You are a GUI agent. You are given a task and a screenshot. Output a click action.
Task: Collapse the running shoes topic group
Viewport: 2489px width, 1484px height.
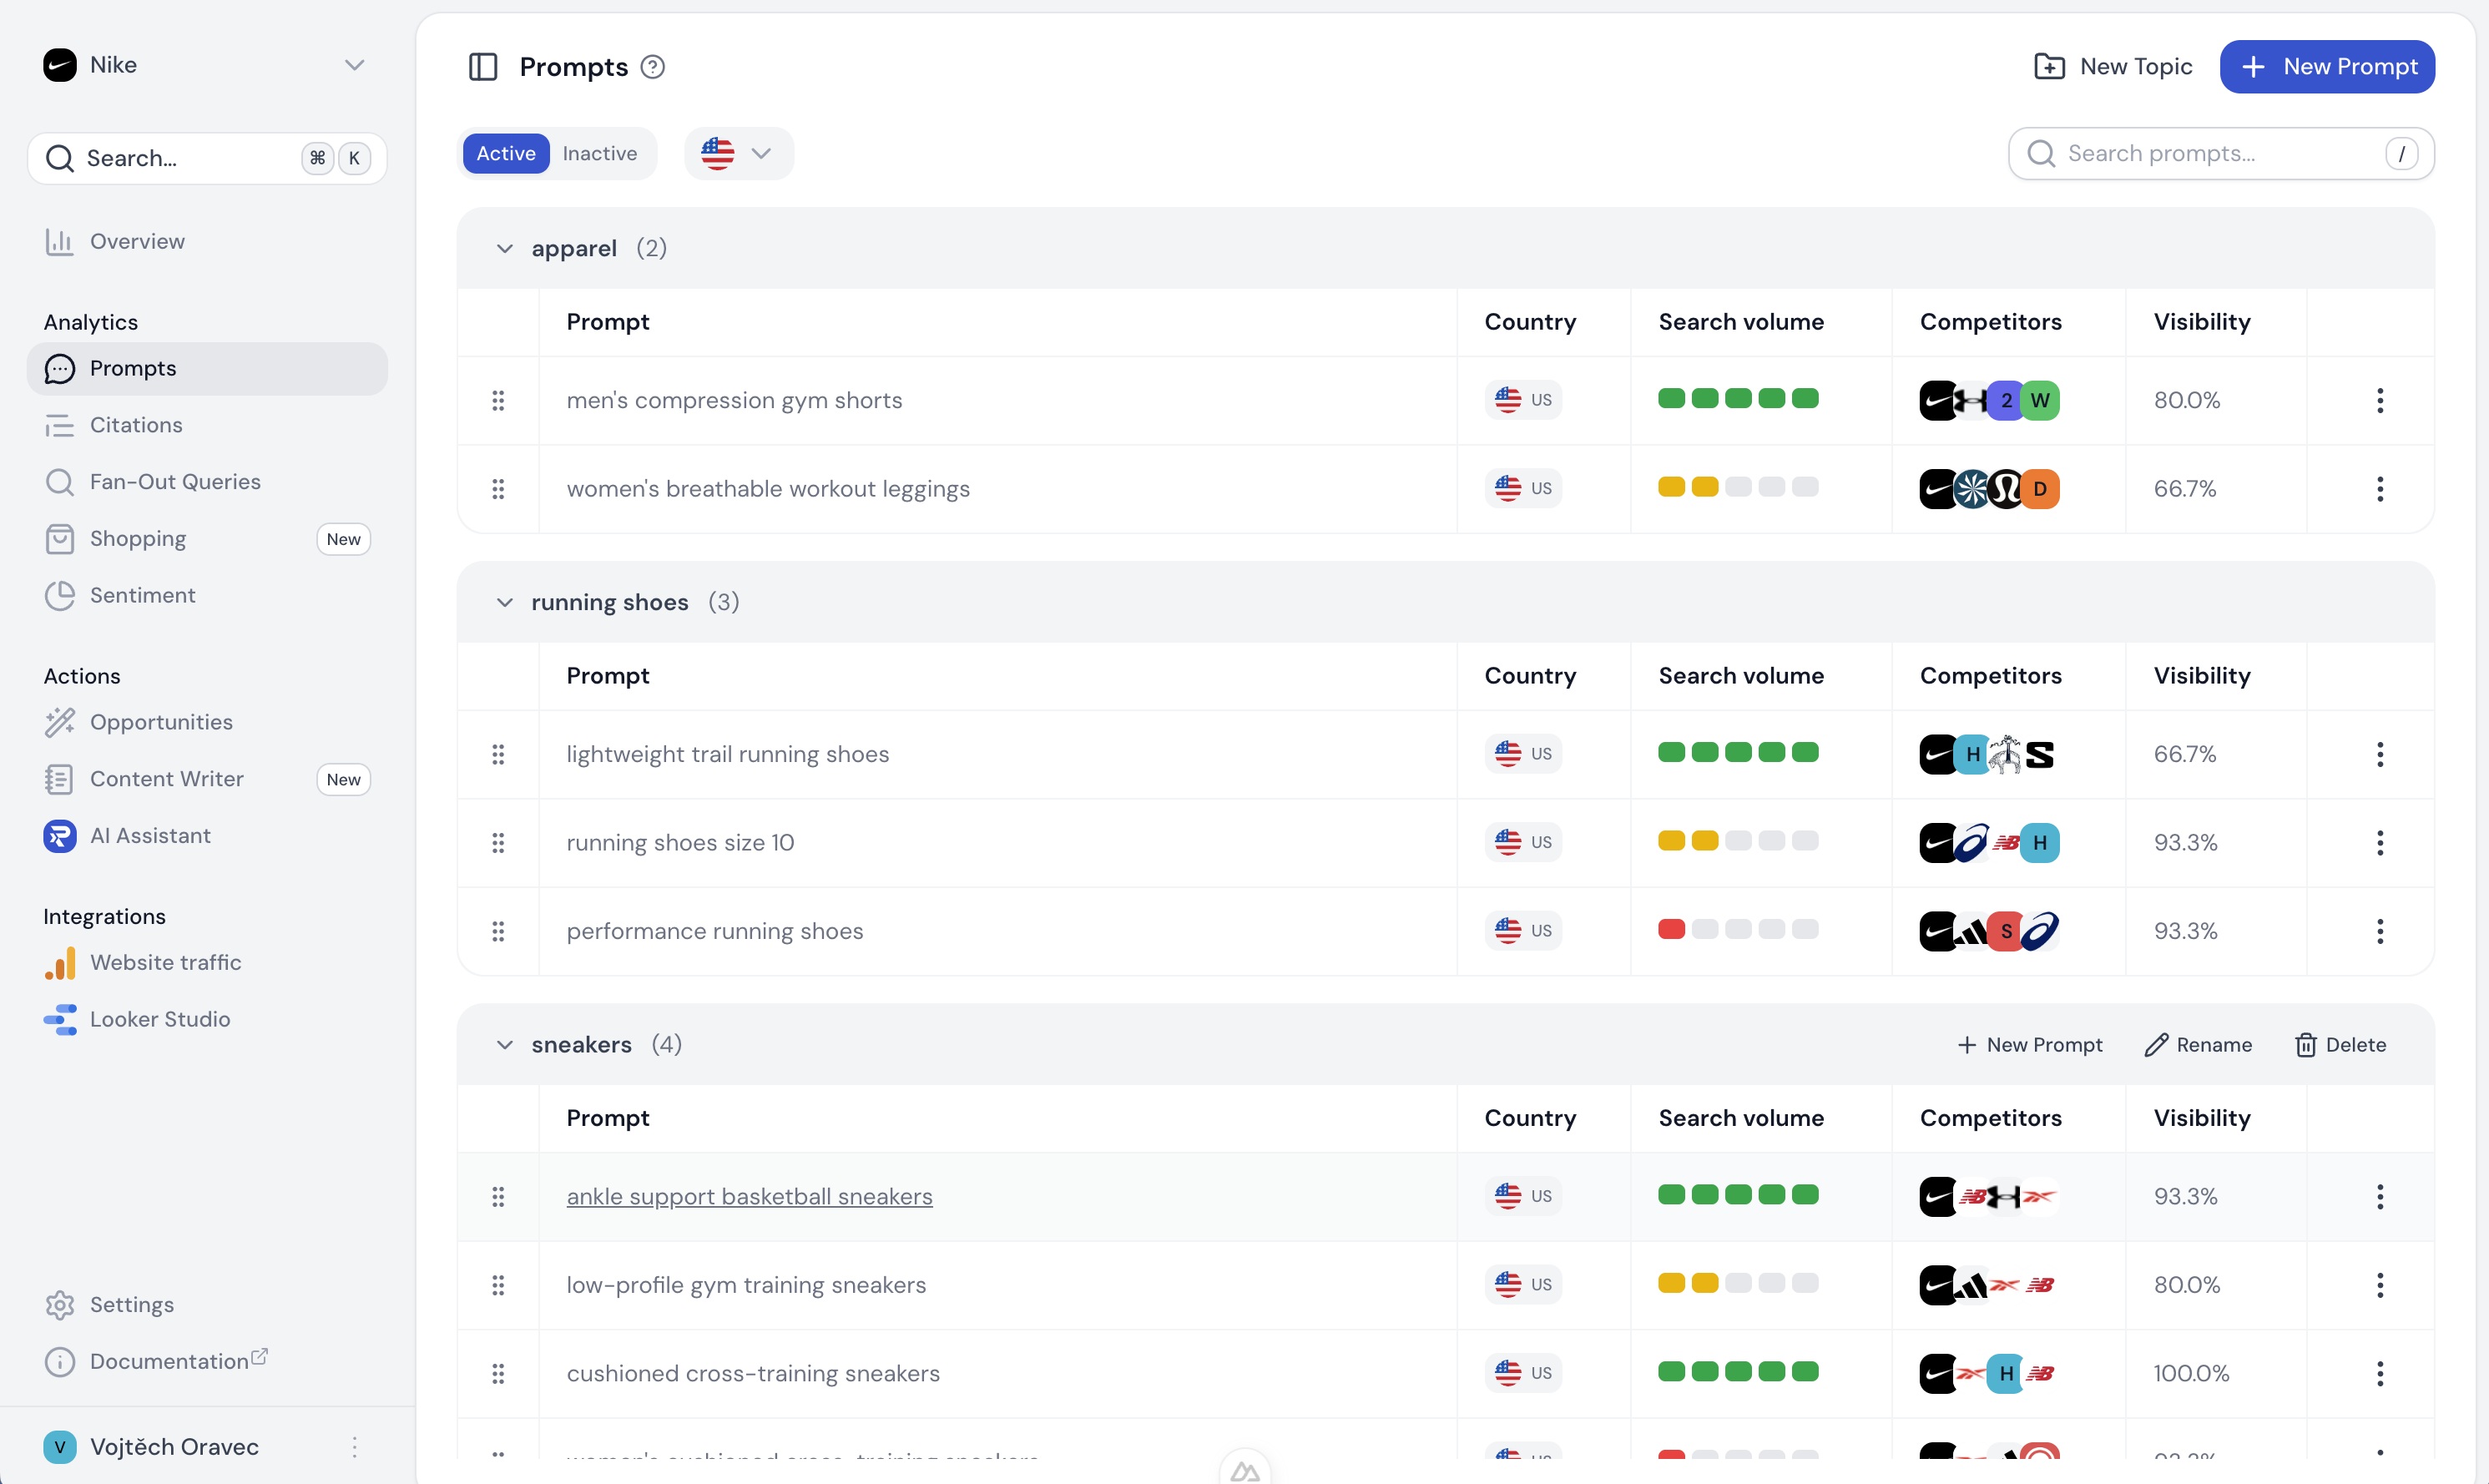(x=505, y=602)
